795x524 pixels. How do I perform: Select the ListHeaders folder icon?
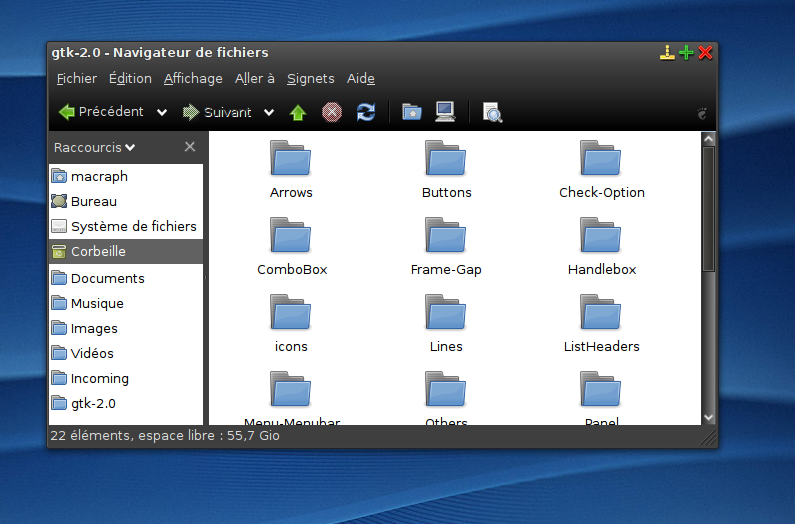tap(601, 312)
